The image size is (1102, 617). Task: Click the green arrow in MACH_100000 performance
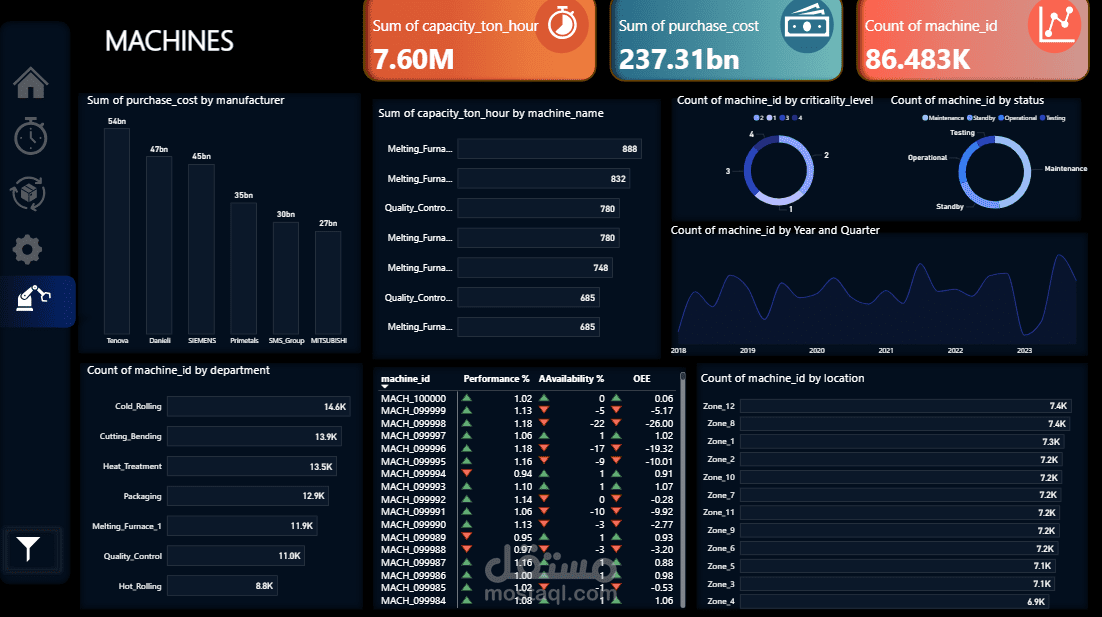467,398
